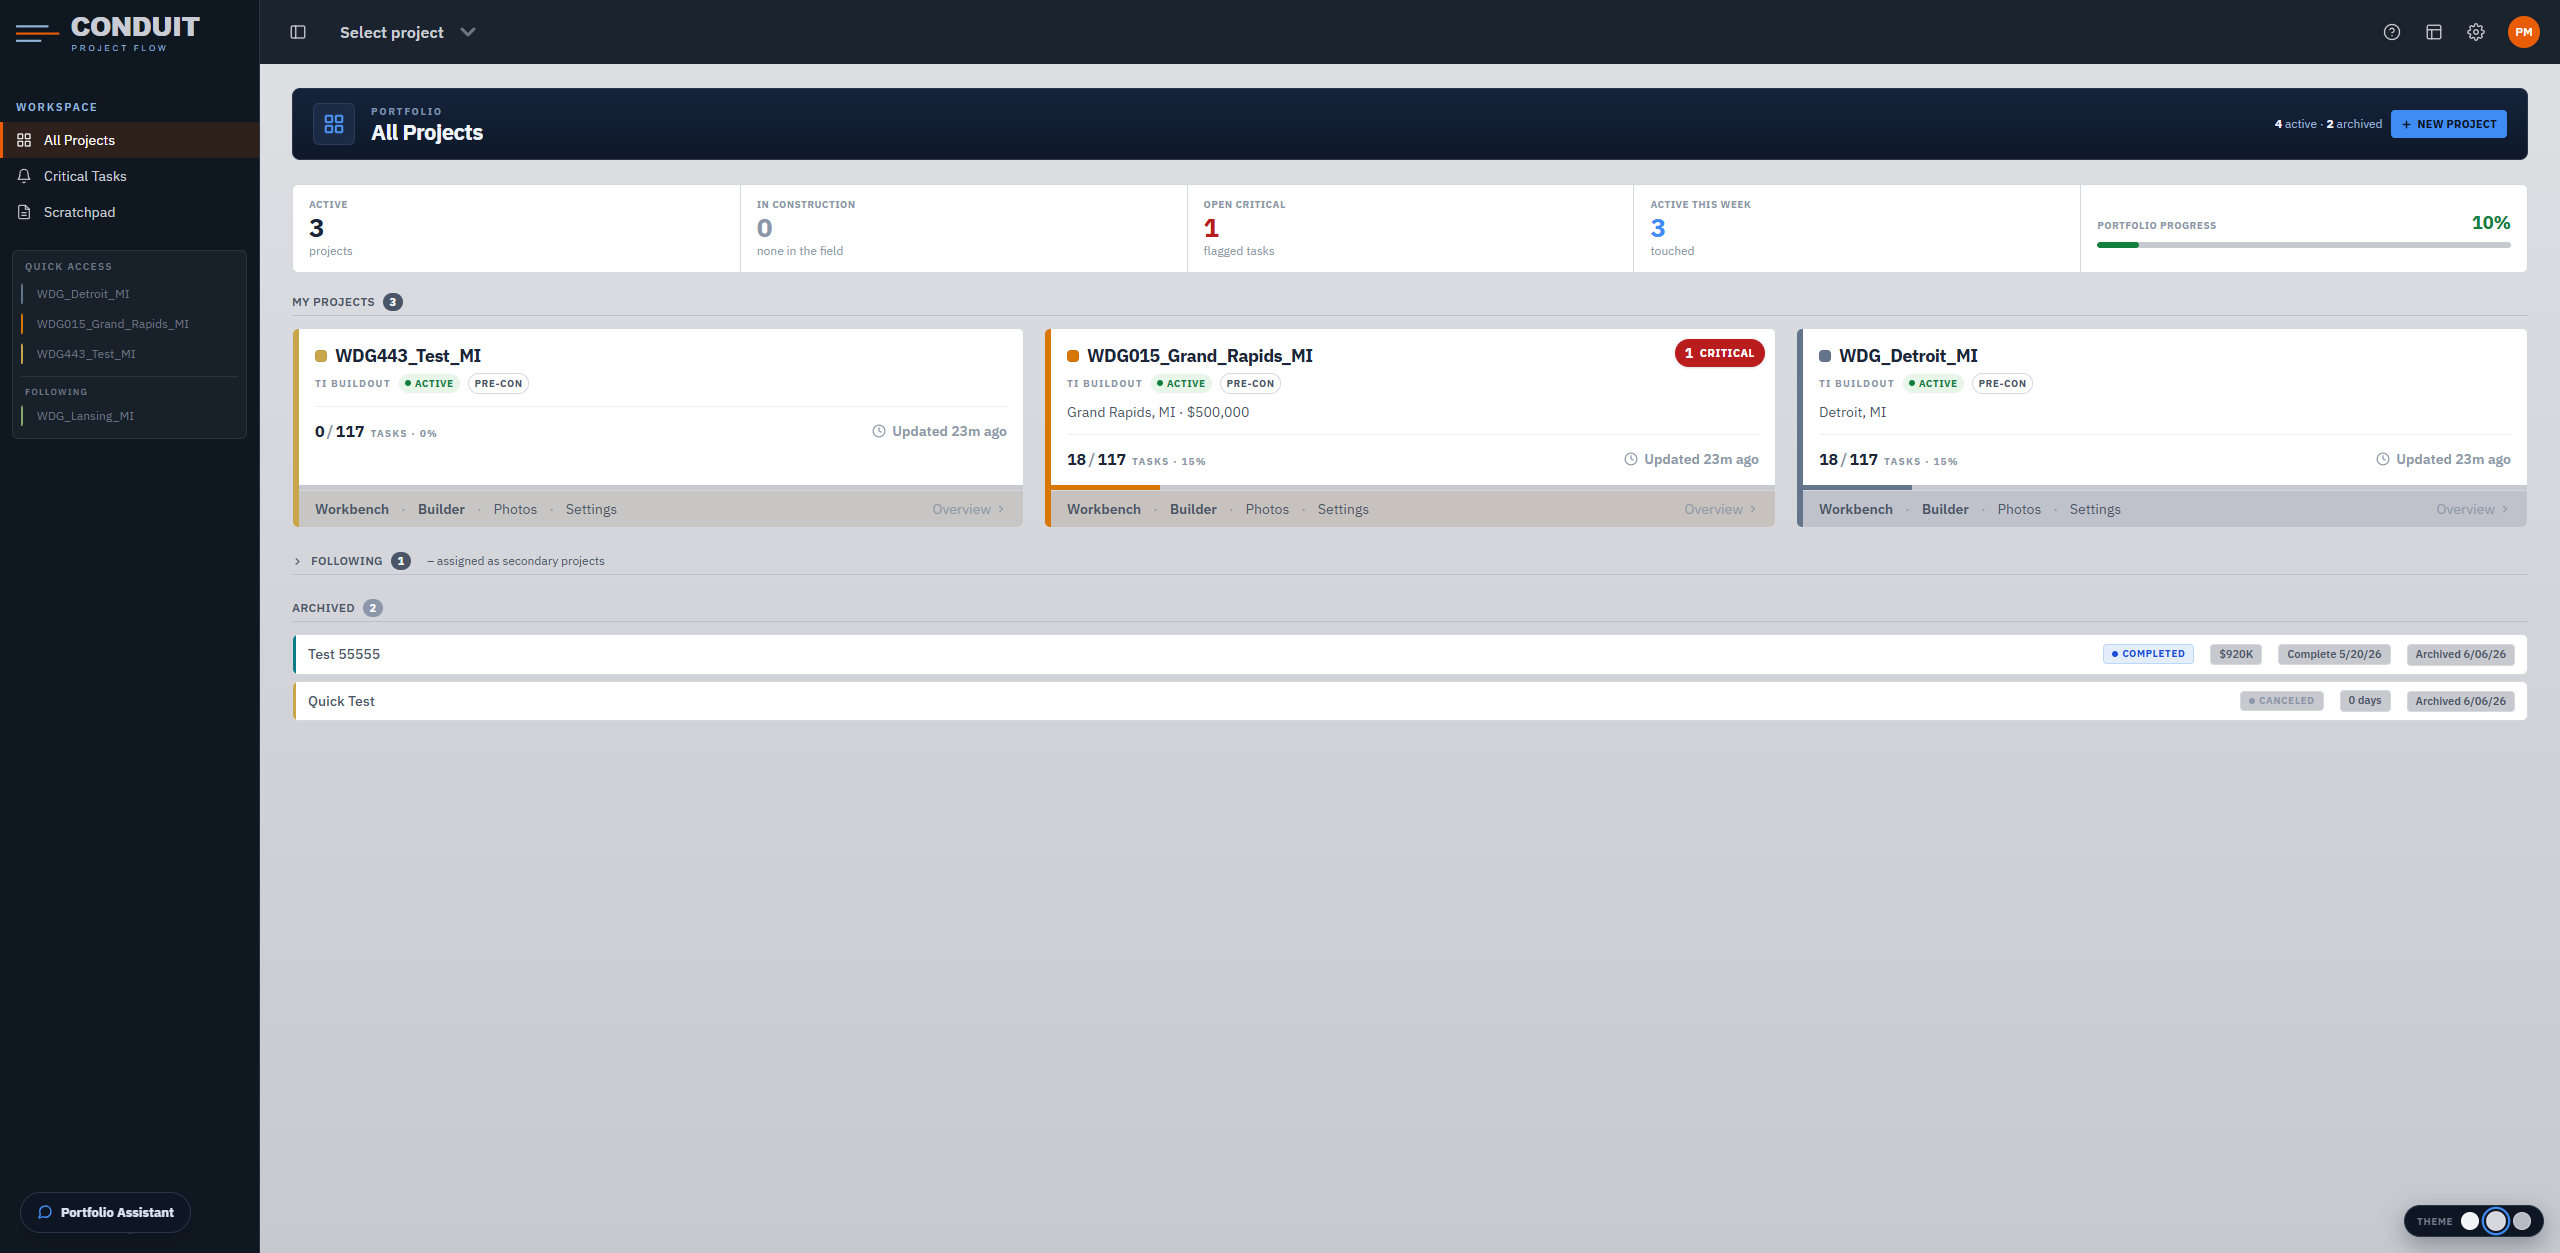Open Critical Tasks in sidebar
2560x1253 pixels.
(x=130, y=176)
